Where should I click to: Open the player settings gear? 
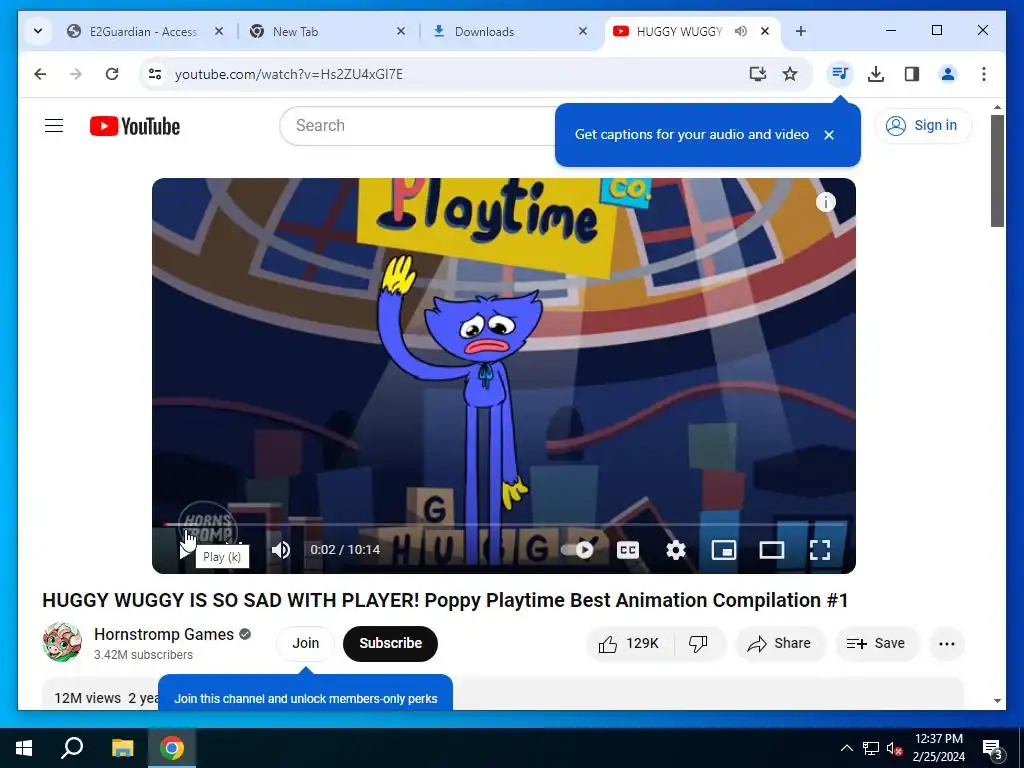click(x=676, y=550)
